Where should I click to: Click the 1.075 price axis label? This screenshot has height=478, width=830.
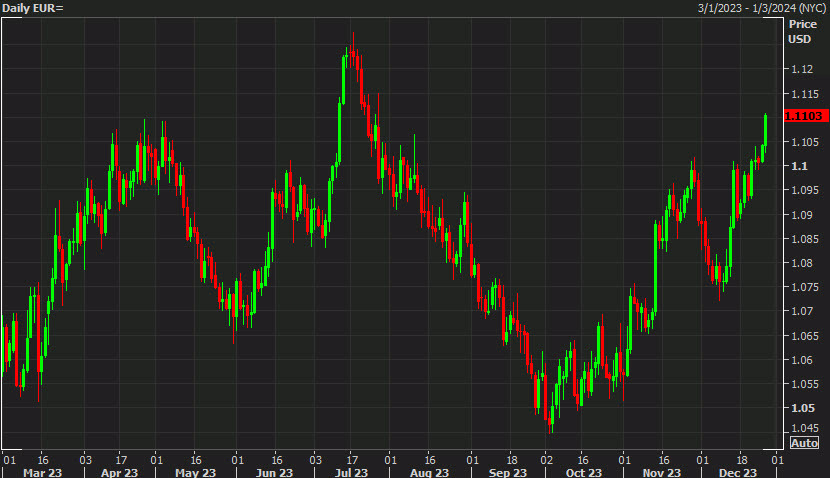[805, 287]
